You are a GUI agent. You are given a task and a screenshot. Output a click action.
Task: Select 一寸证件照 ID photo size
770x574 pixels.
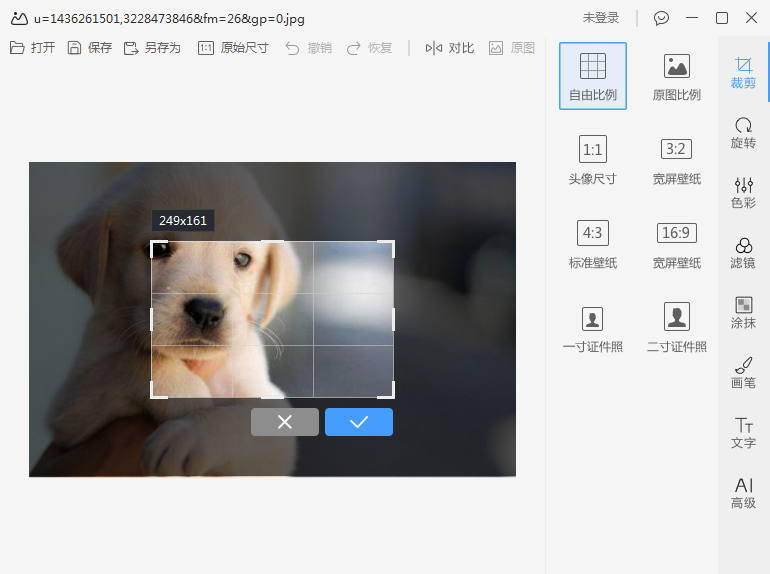pyautogui.click(x=593, y=328)
